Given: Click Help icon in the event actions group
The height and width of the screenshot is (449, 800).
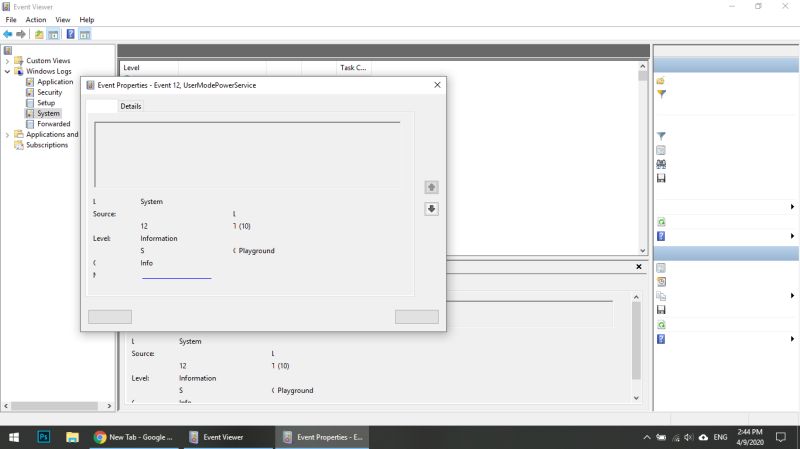Looking at the screenshot, I should click(x=661, y=339).
